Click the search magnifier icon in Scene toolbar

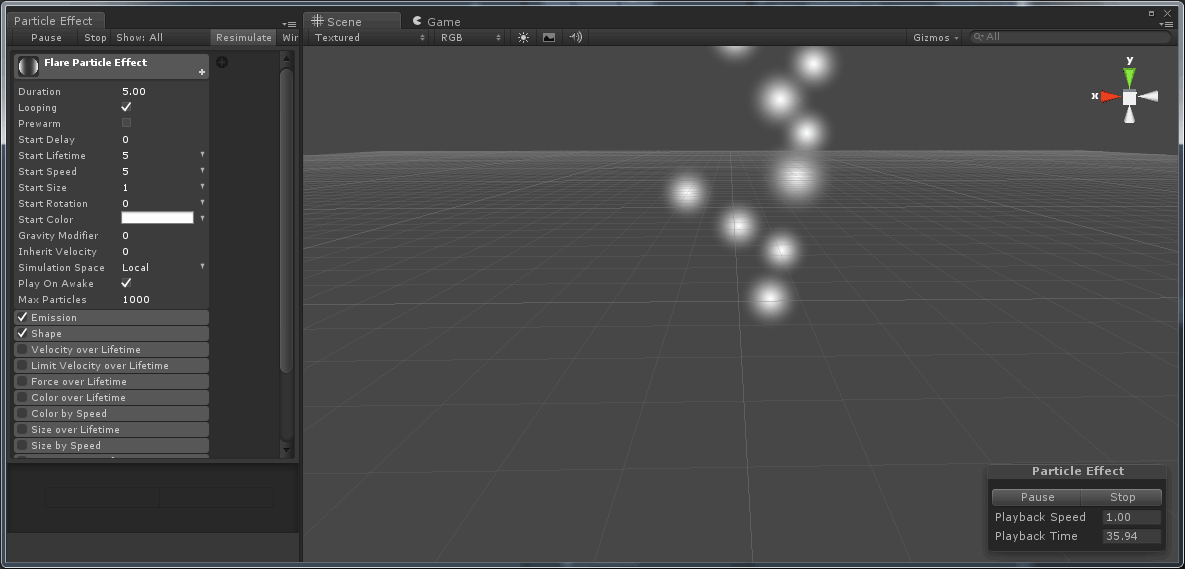coord(979,37)
